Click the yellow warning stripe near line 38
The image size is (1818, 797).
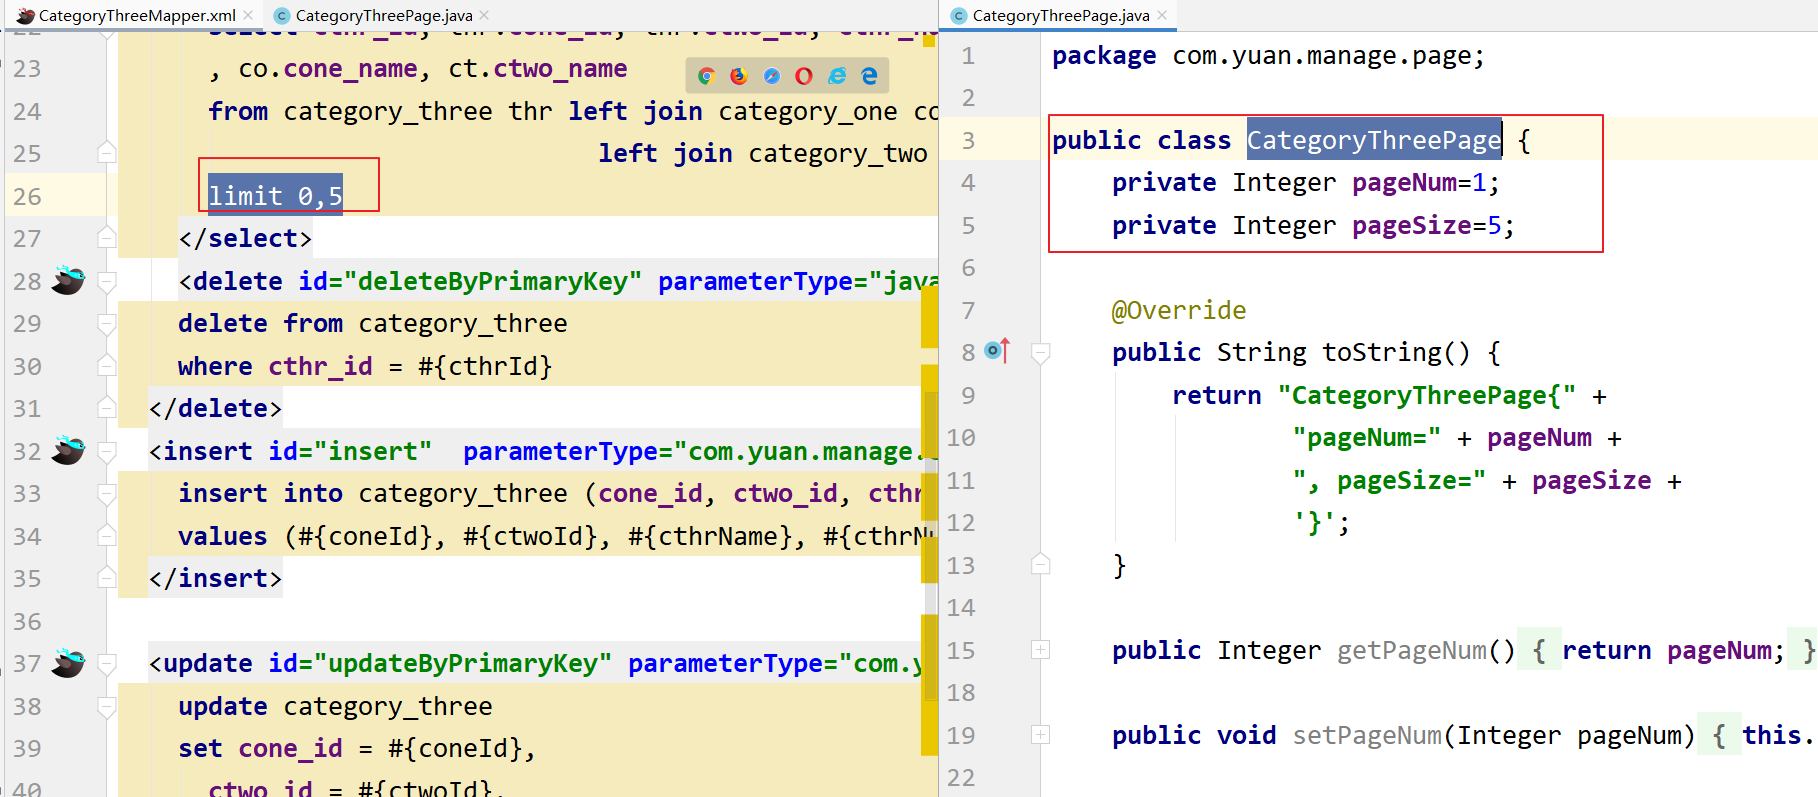[x=929, y=685]
